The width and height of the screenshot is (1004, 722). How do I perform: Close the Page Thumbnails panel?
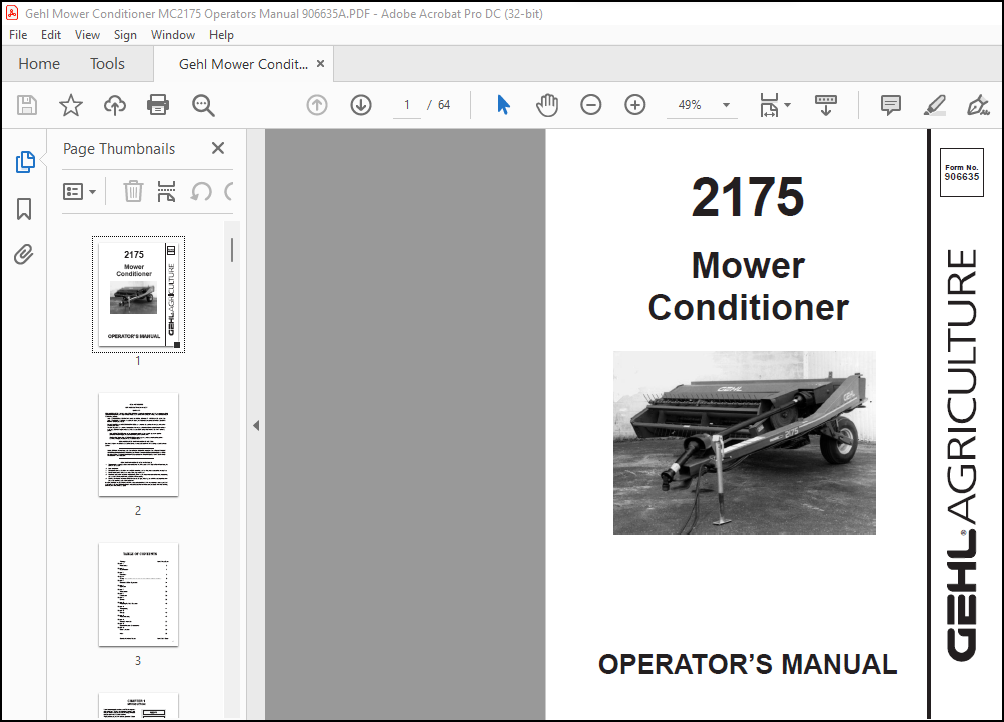pyautogui.click(x=218, y=148)
